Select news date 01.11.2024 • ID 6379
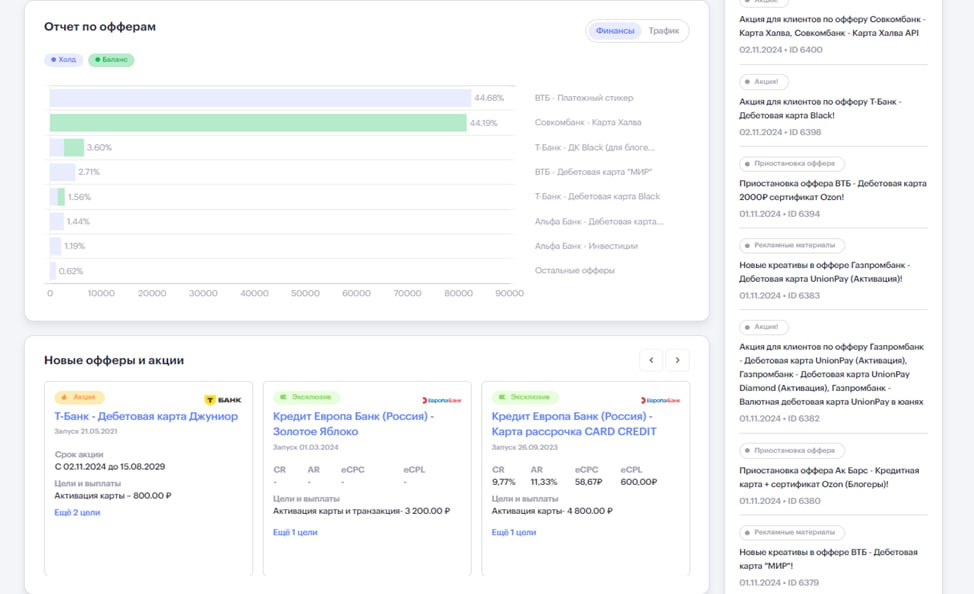The image size is (974, 594). point(778,582)
